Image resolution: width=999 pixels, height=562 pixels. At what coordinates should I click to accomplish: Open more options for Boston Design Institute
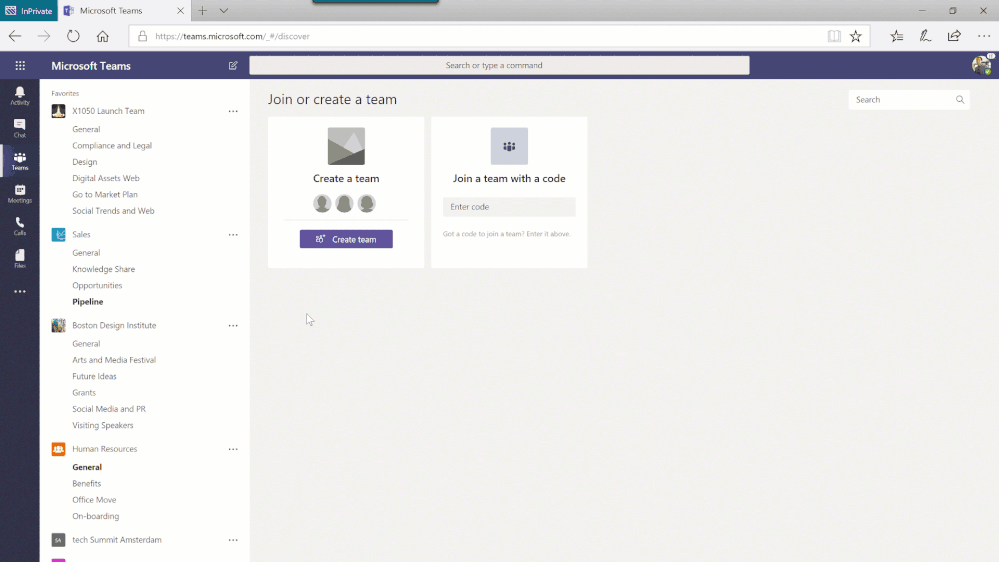coord(233,326)
